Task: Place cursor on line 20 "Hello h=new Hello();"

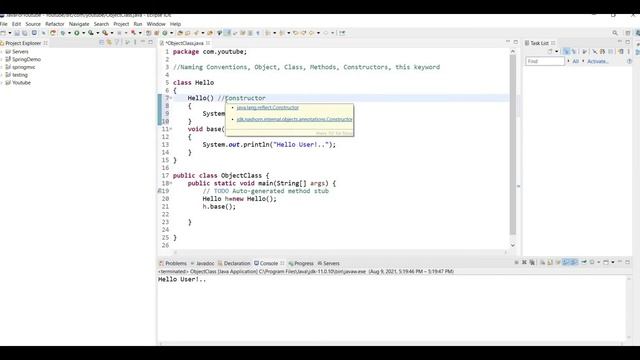Action: point(239,199)
